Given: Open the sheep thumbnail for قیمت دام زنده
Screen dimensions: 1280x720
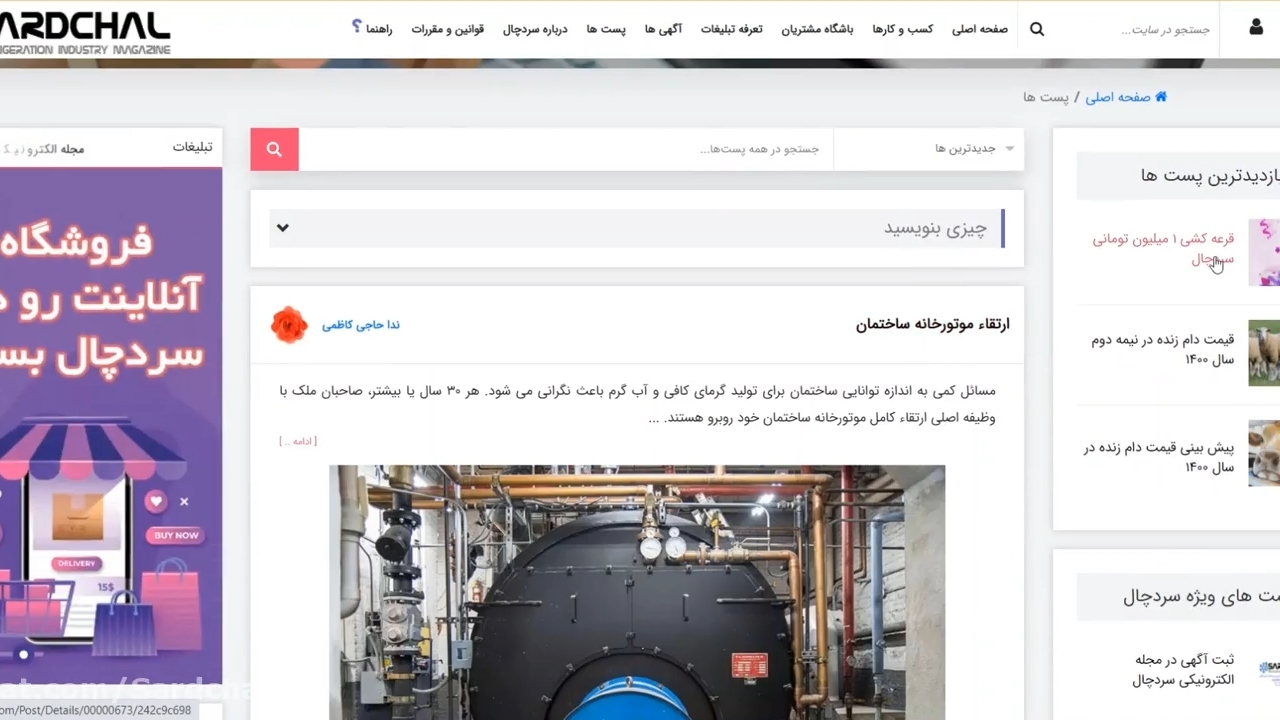Looking at the screenshot, I should click(1264, 352).
